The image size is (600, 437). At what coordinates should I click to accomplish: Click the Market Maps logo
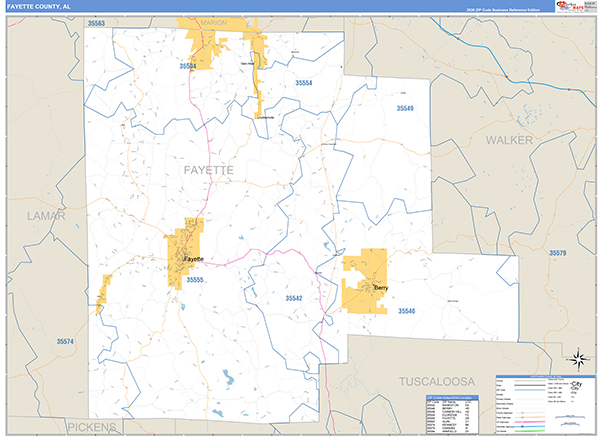coord(570,7)
